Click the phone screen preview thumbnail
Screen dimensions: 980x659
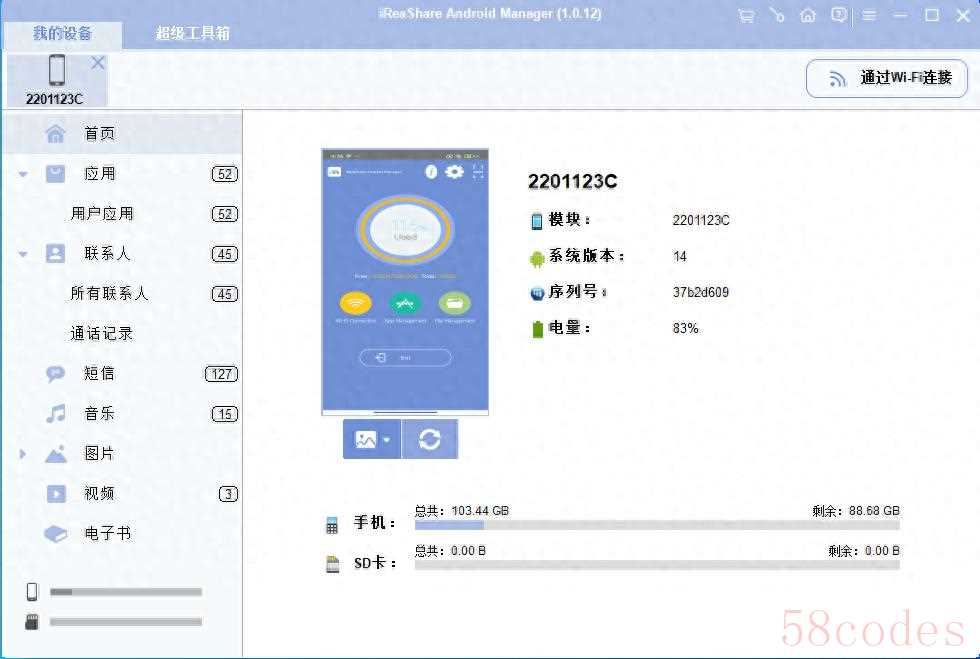pyautogui.click(x=405, y=281)
